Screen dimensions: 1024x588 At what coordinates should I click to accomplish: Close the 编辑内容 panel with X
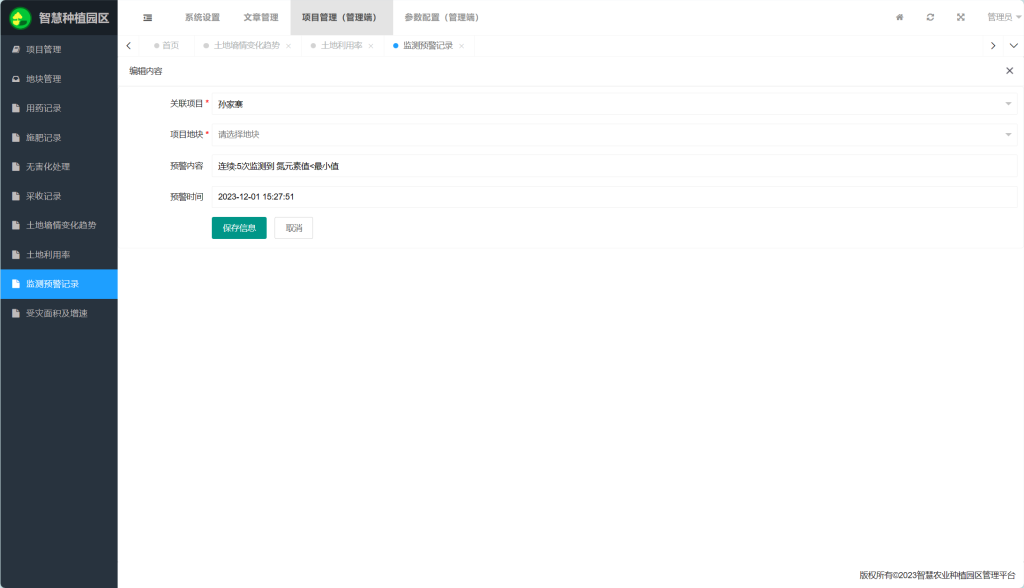click(x=1009, y=71)
